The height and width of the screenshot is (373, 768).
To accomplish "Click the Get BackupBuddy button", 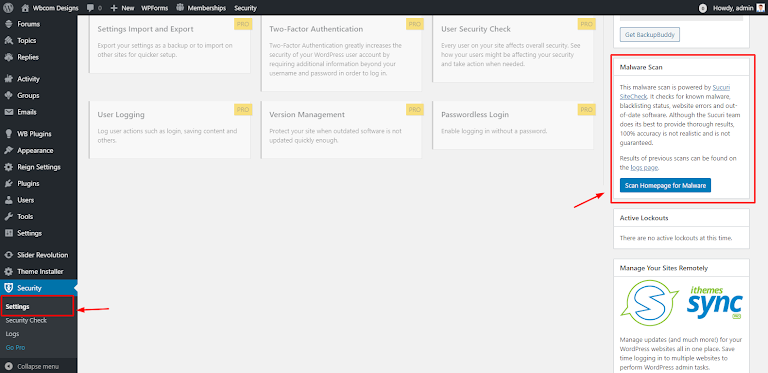I will [650, 35].
